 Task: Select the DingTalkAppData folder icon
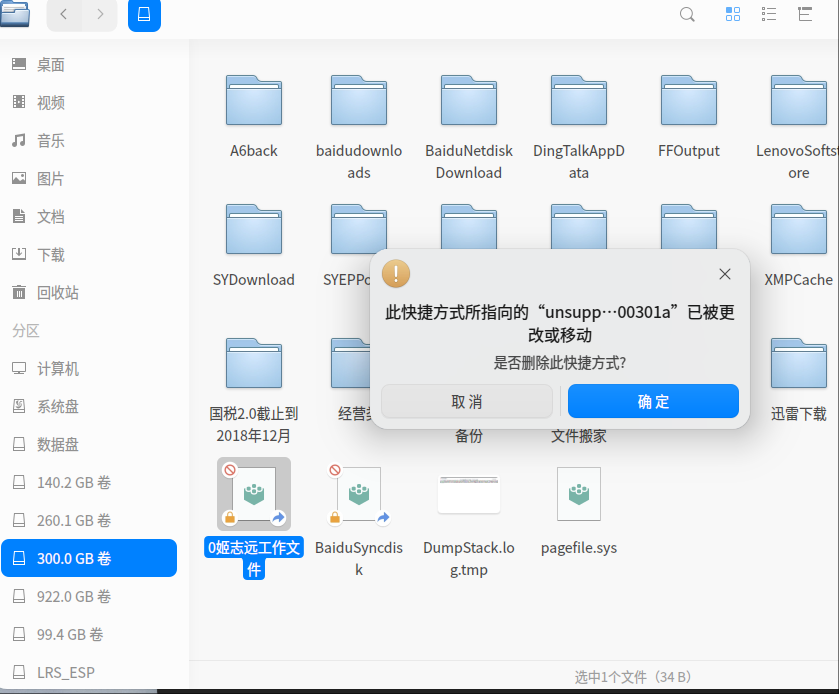pyautogui.click(x=579, y=101)
